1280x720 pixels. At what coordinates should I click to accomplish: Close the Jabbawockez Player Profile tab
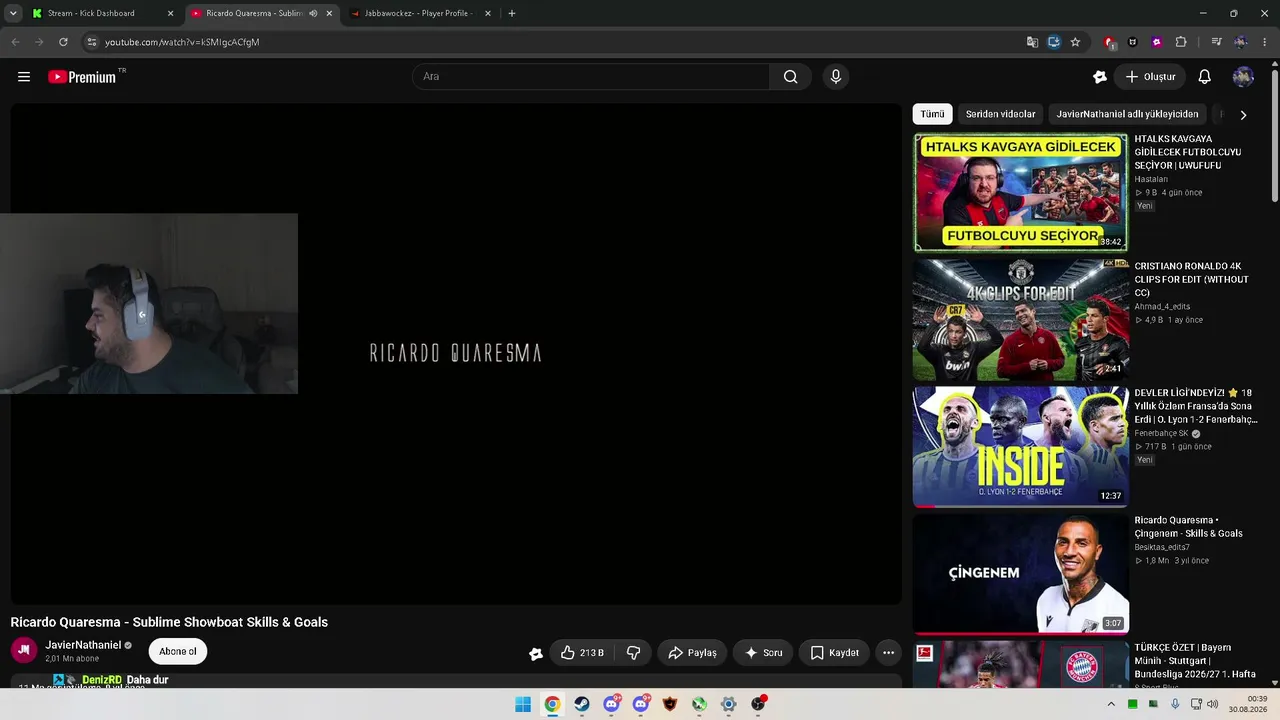click(x=487, y=14)
